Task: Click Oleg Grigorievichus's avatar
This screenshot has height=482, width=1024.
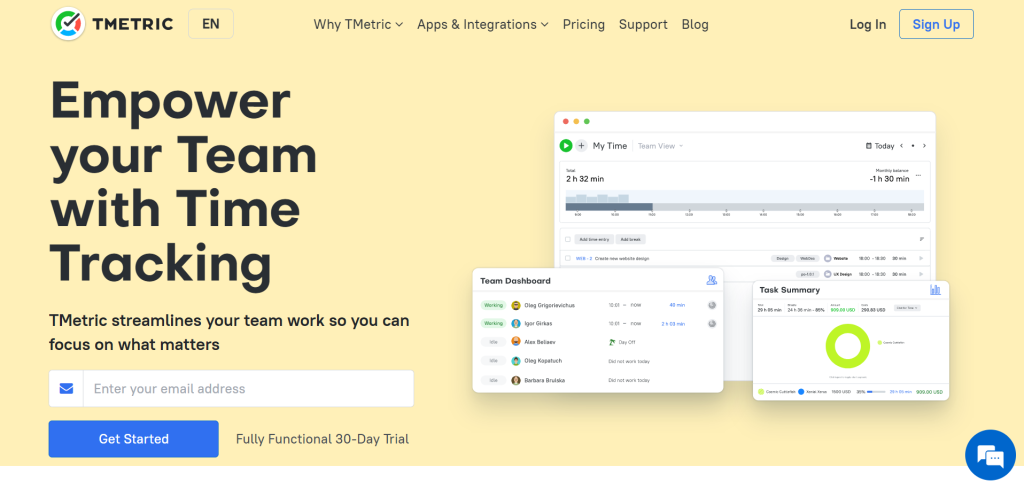Action: coord(516,305)
